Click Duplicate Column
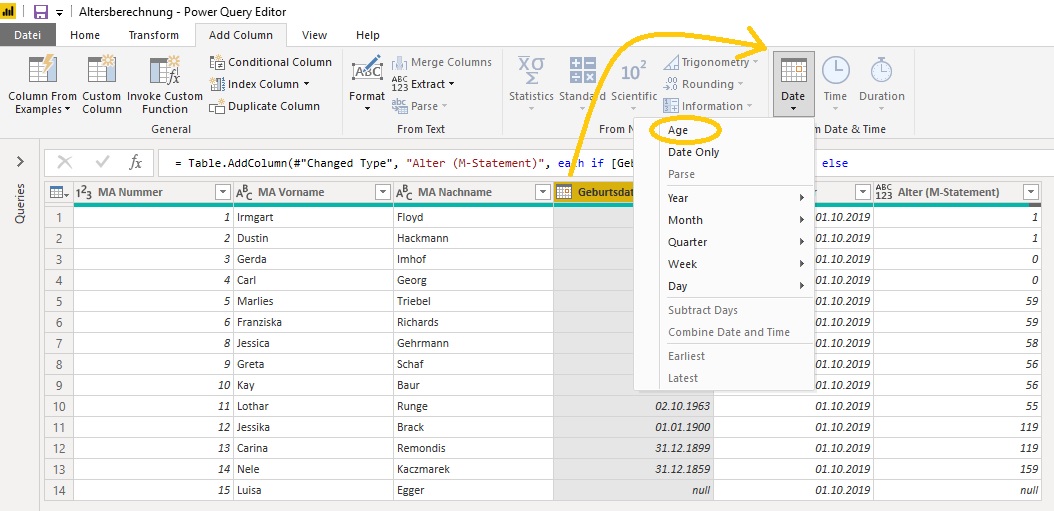1054x511 pixels. (265, 106)
